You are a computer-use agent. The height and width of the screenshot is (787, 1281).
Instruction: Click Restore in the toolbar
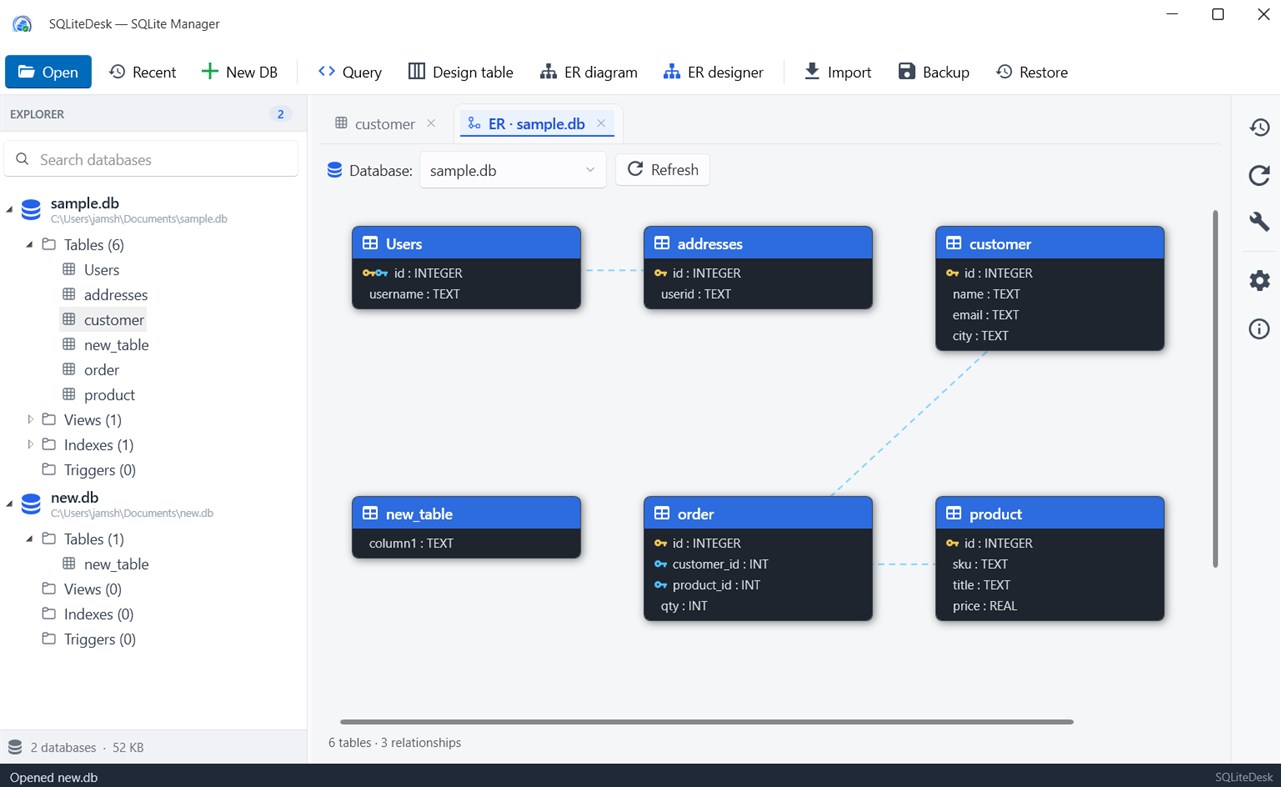click(1032, 72)
